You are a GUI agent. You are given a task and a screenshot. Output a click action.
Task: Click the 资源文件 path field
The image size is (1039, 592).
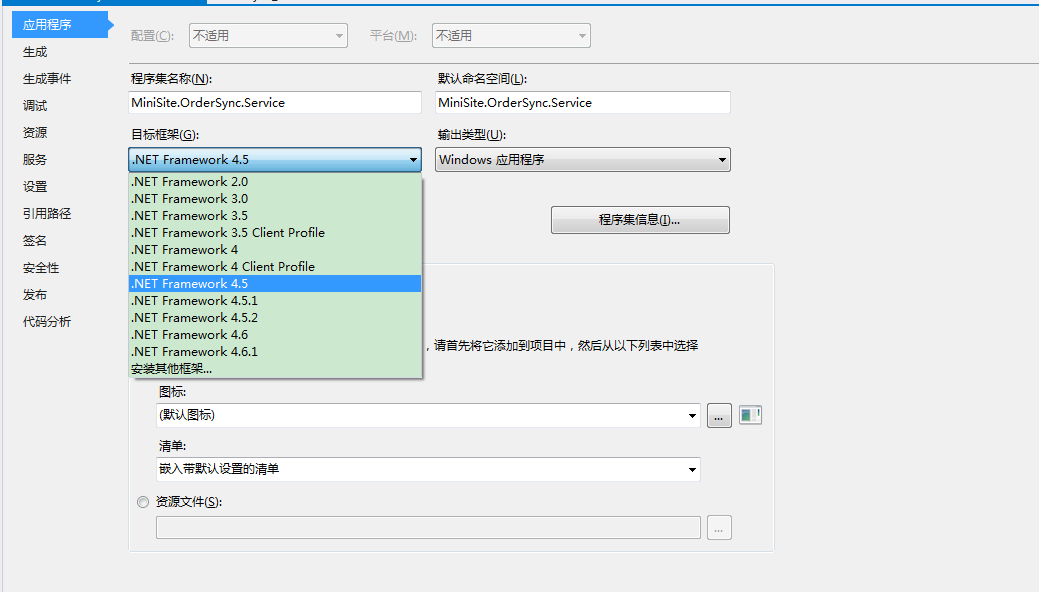[x=428, y=528]
